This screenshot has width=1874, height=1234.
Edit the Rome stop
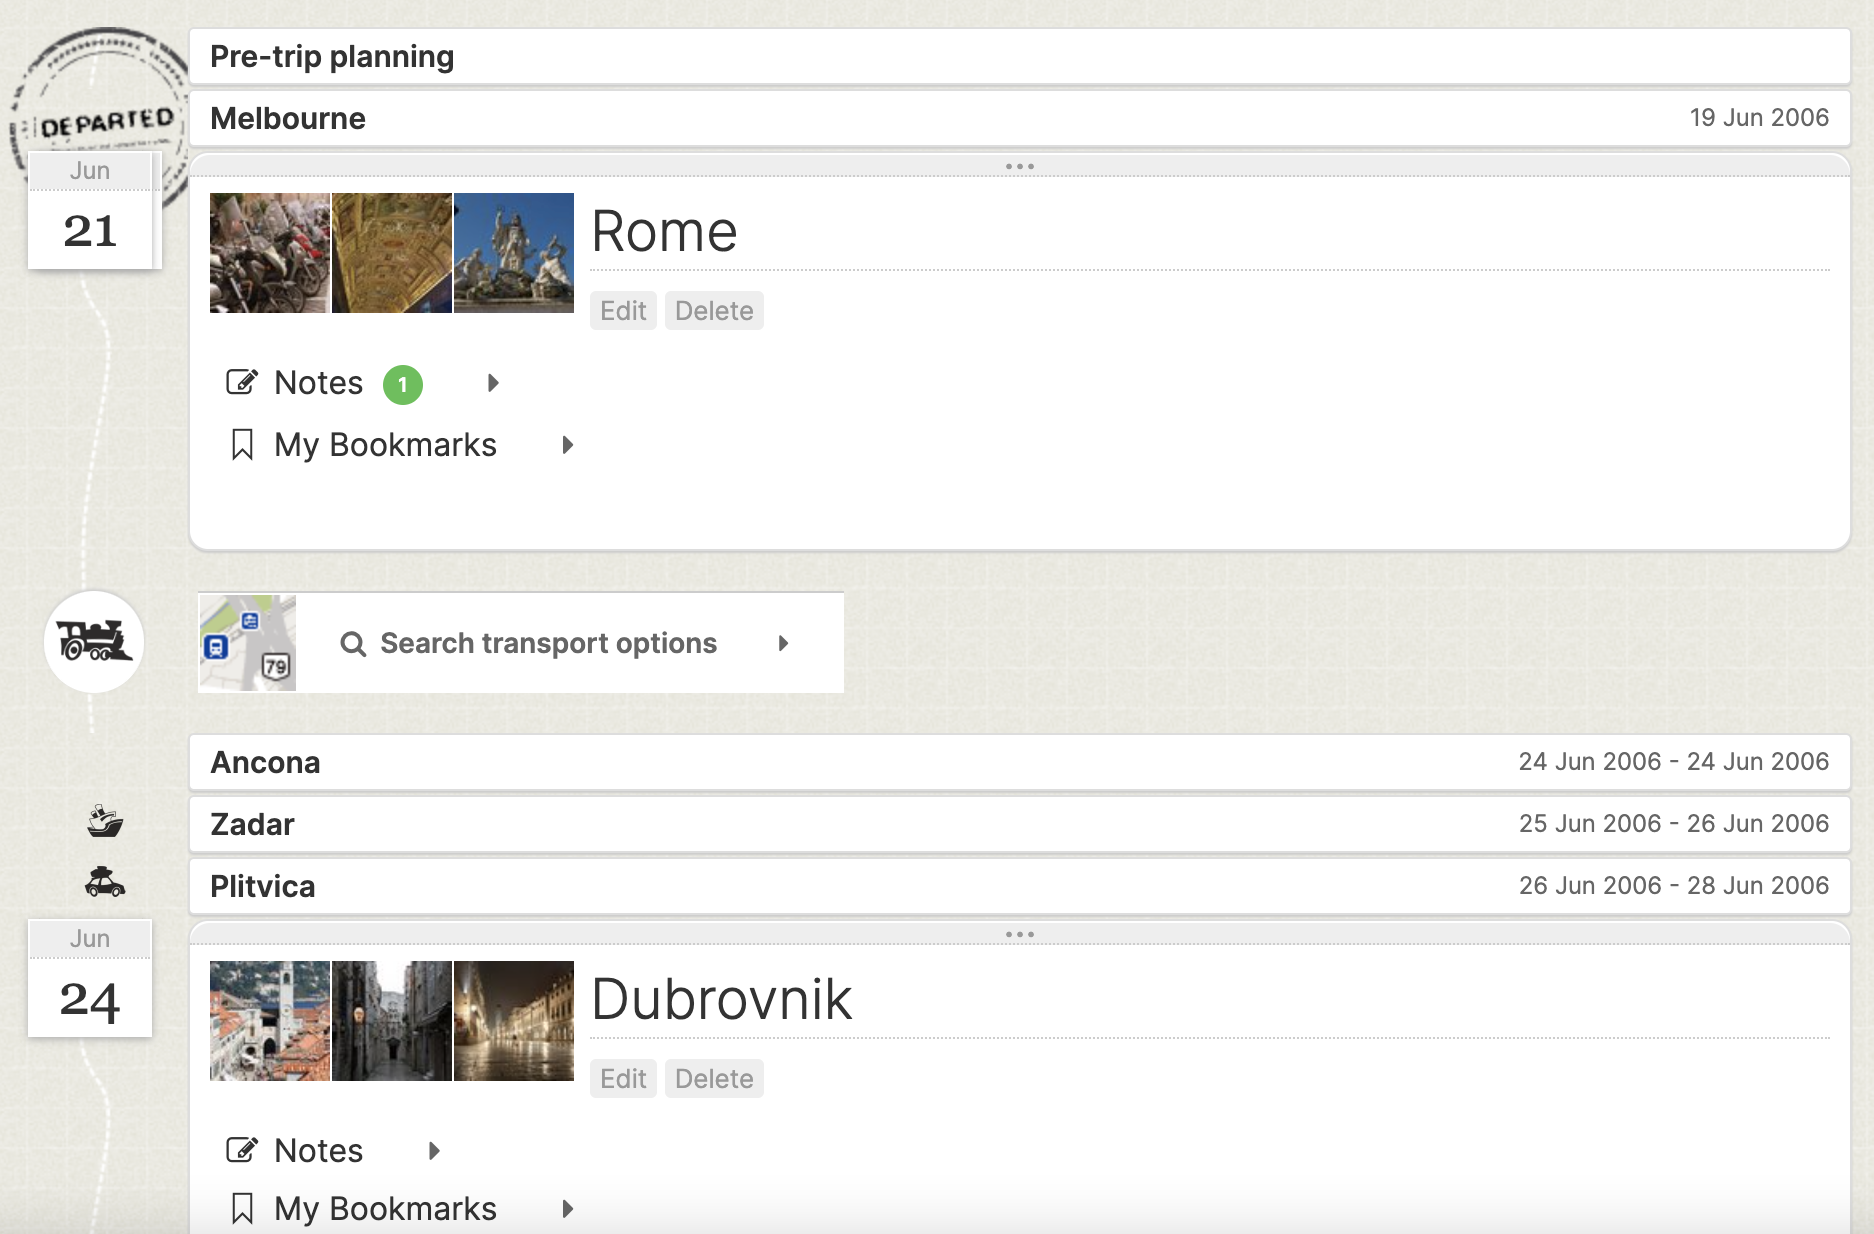point(622,311)
